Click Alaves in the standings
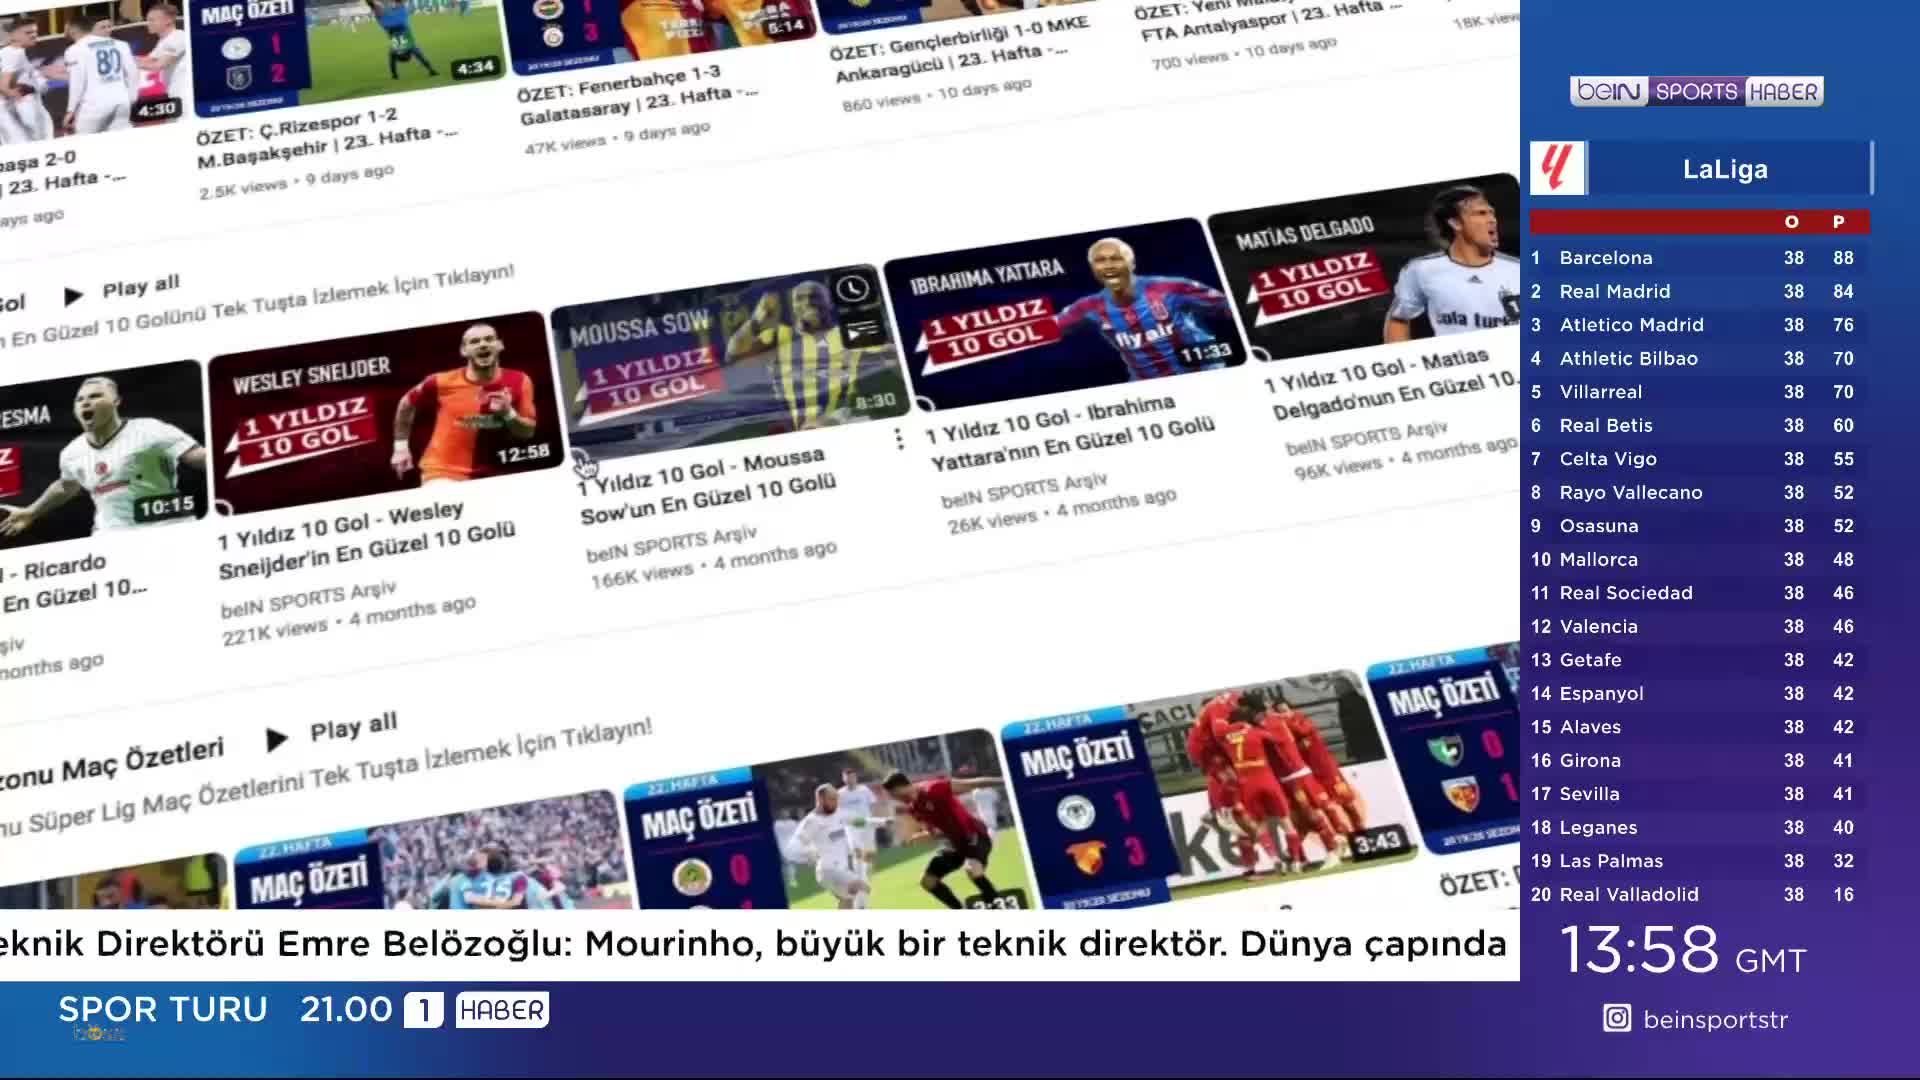The width and height of the screenshot is (1920, 1080). click(x=1699, y=727)
